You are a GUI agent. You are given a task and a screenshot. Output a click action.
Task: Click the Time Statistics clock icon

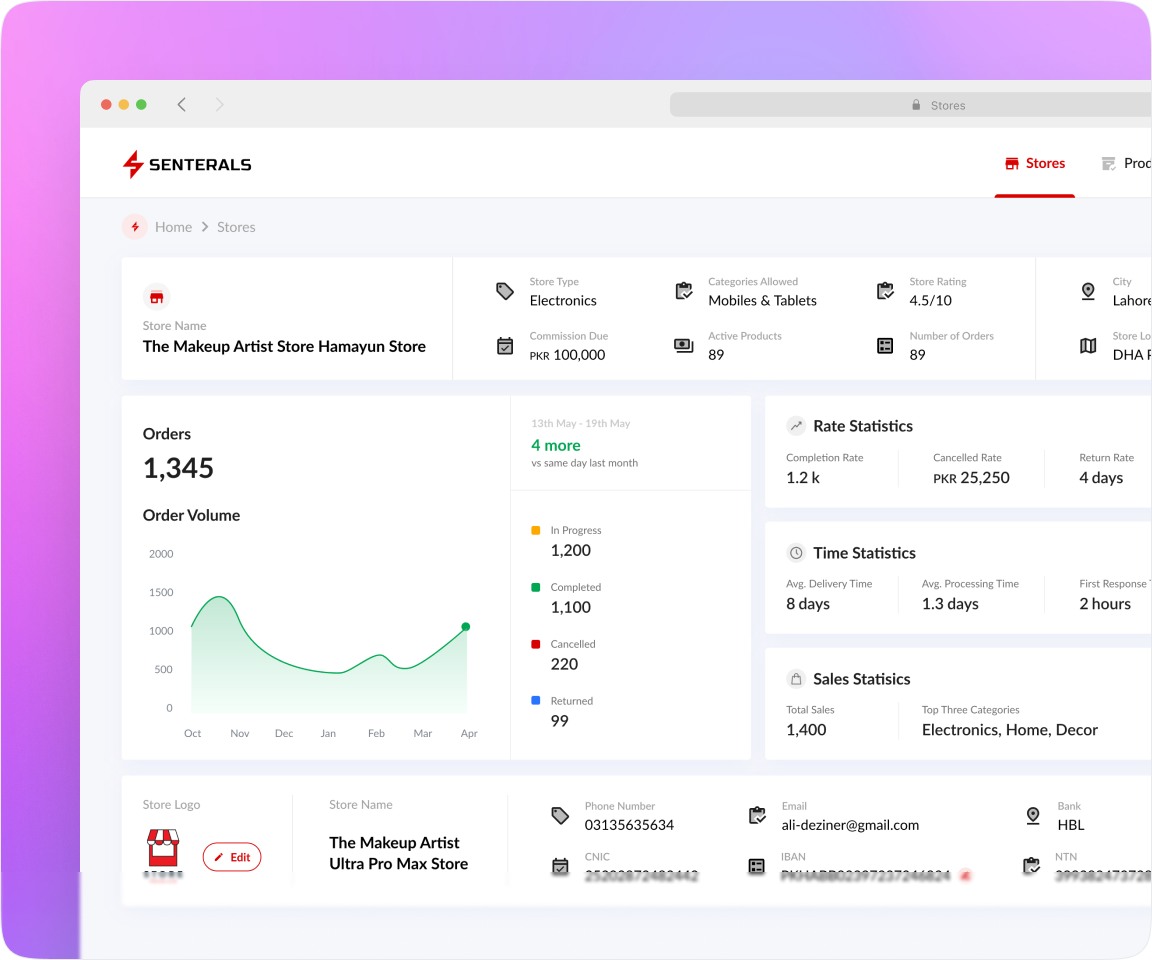[x=796, y=553]
